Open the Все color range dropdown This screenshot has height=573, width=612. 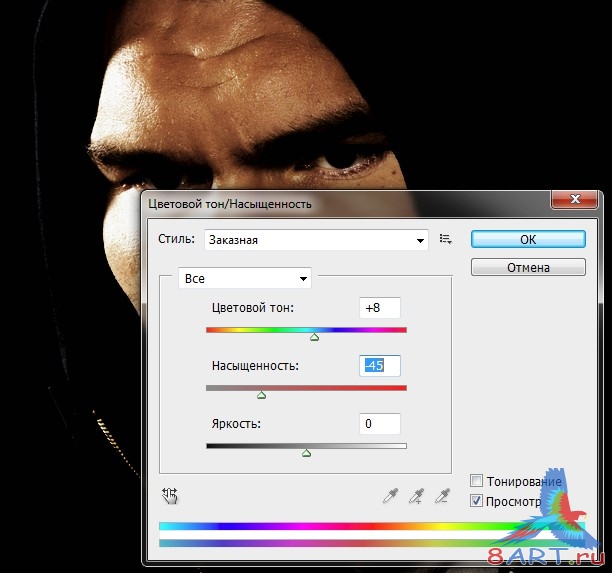coord(245,278)
